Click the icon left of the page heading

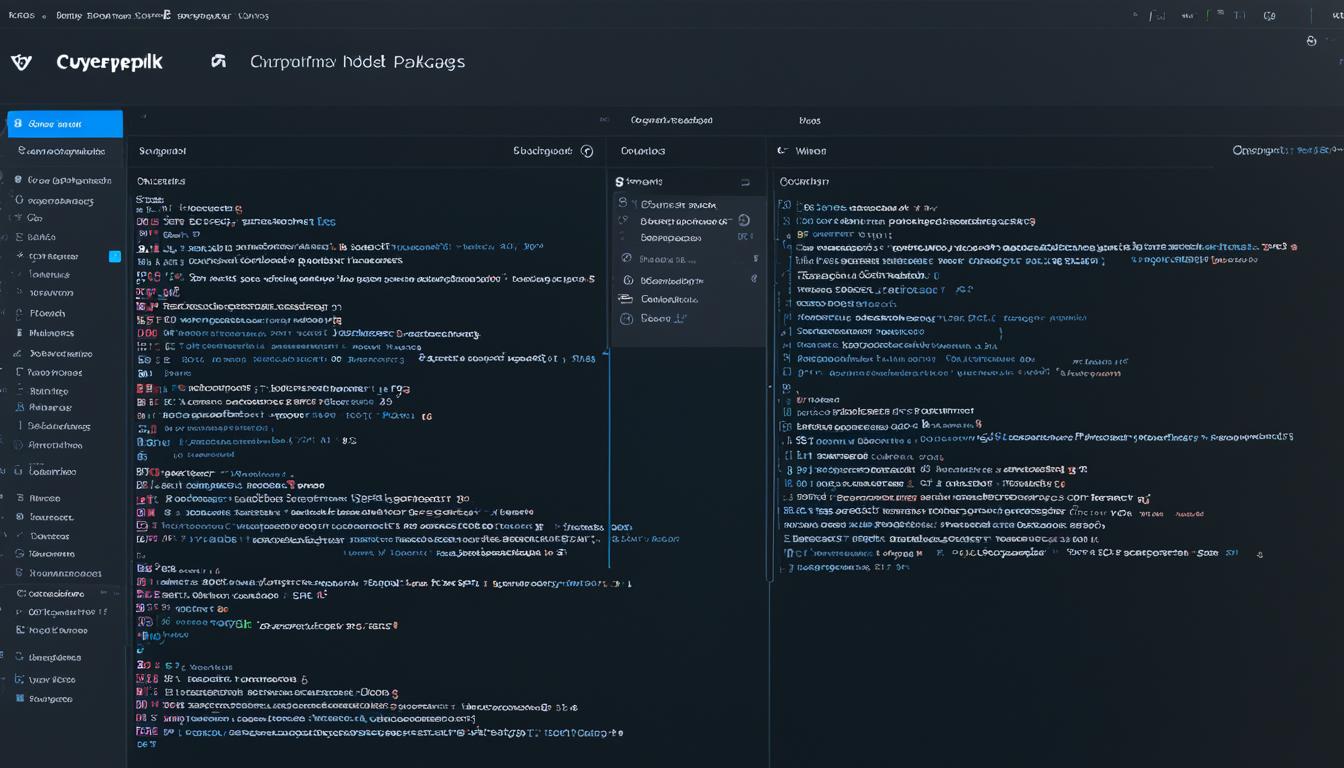[x=219, y=62]
